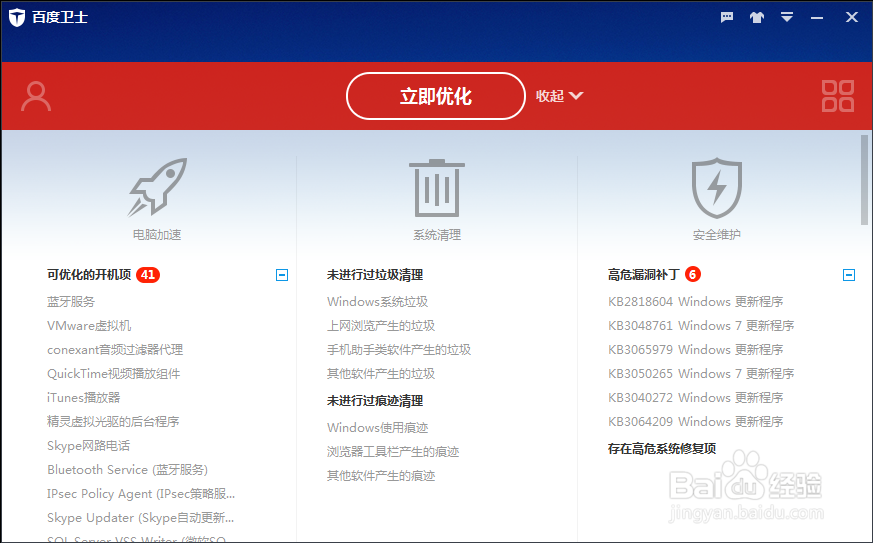
Task: Select the rocket 电脑加速 icon
Action: pos(157,187)
